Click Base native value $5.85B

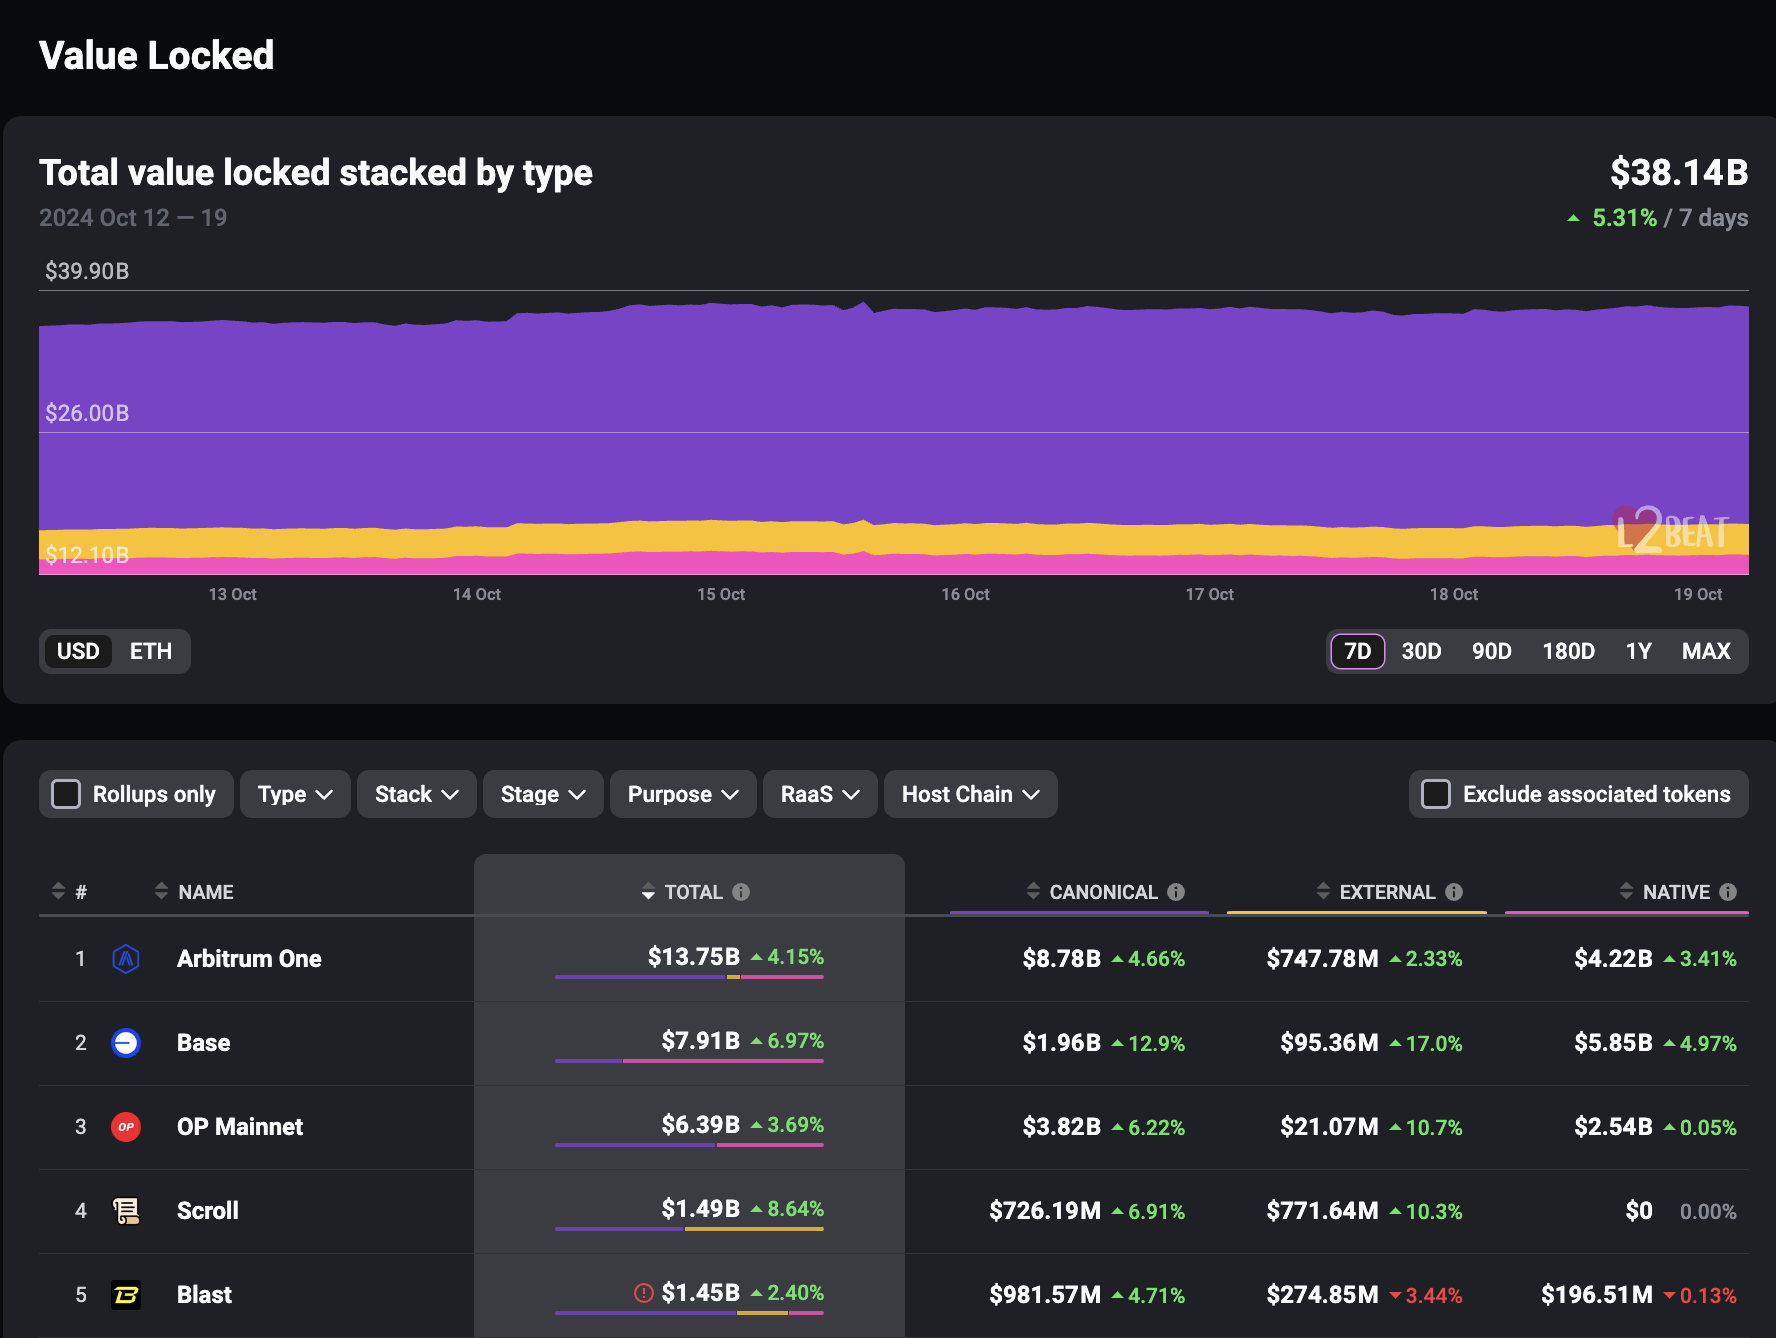[1613, 1043]
